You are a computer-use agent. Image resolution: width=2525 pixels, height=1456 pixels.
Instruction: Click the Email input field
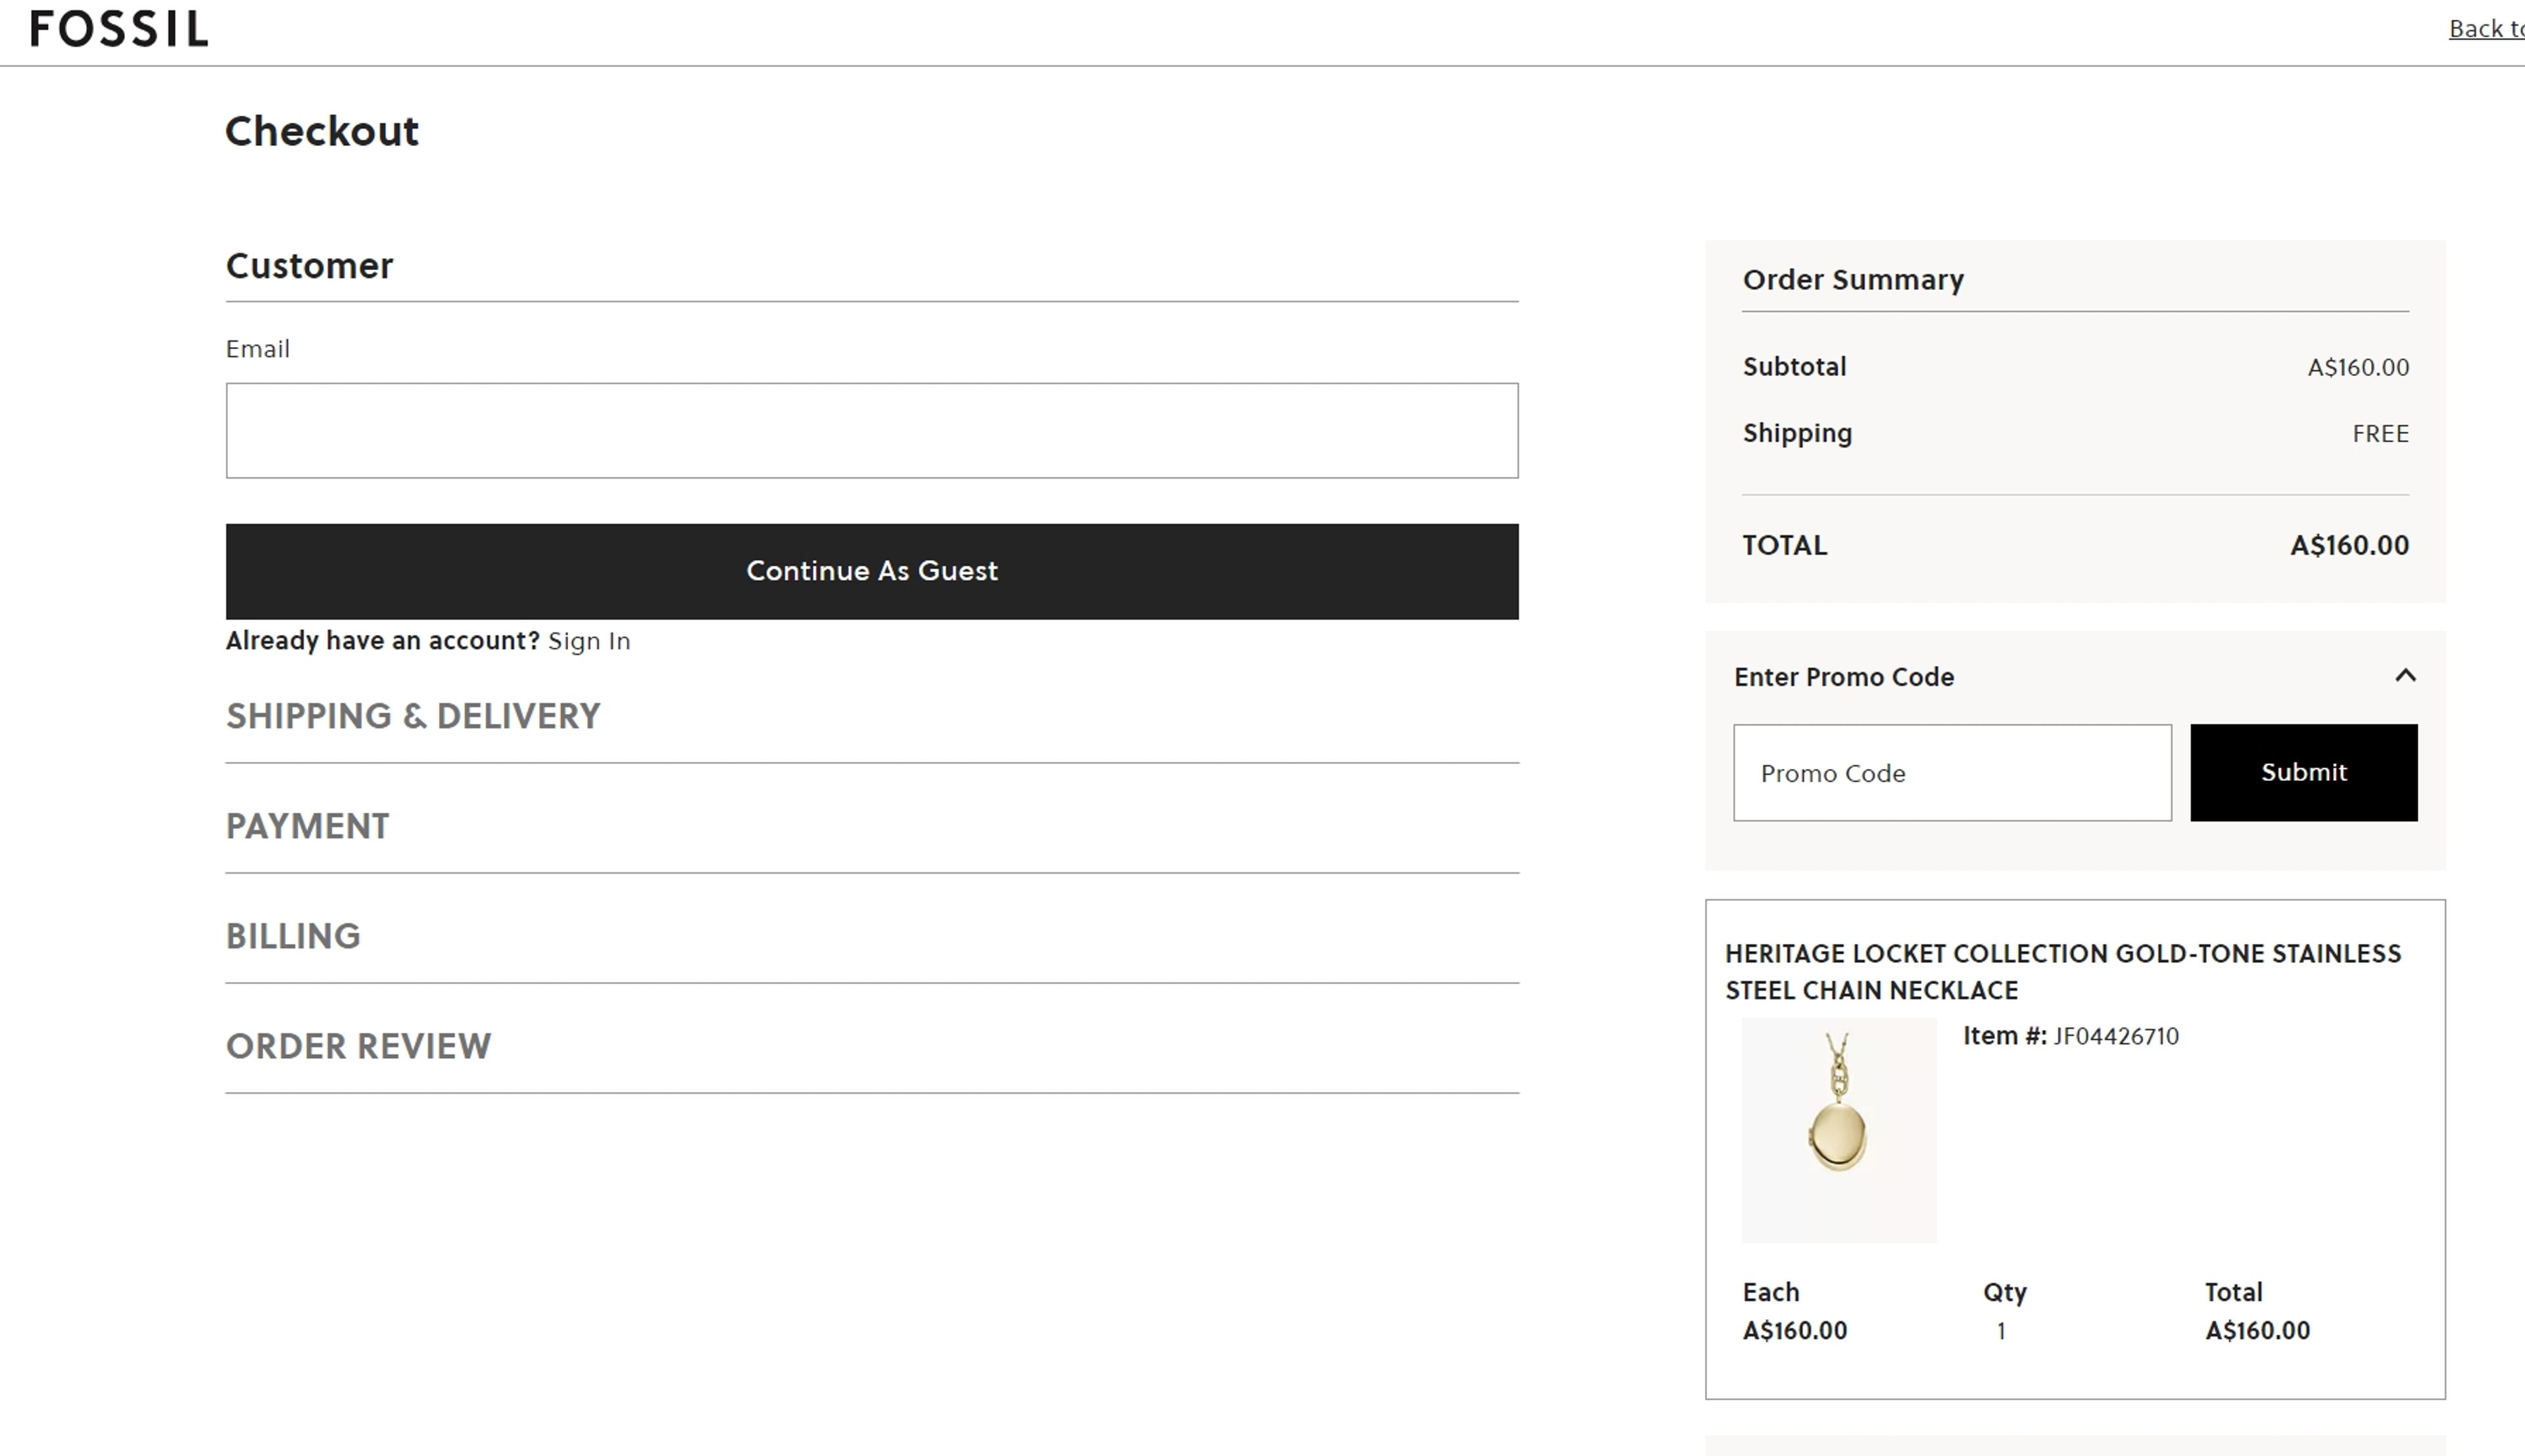pos(872,431)
